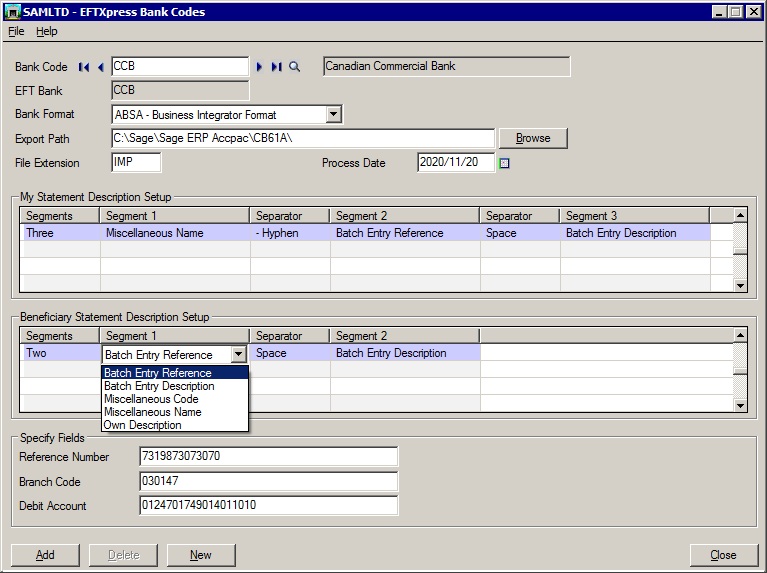Choose Miscellaneous Name from dropdown list
767x573 pixels.
tap(175, 412)
